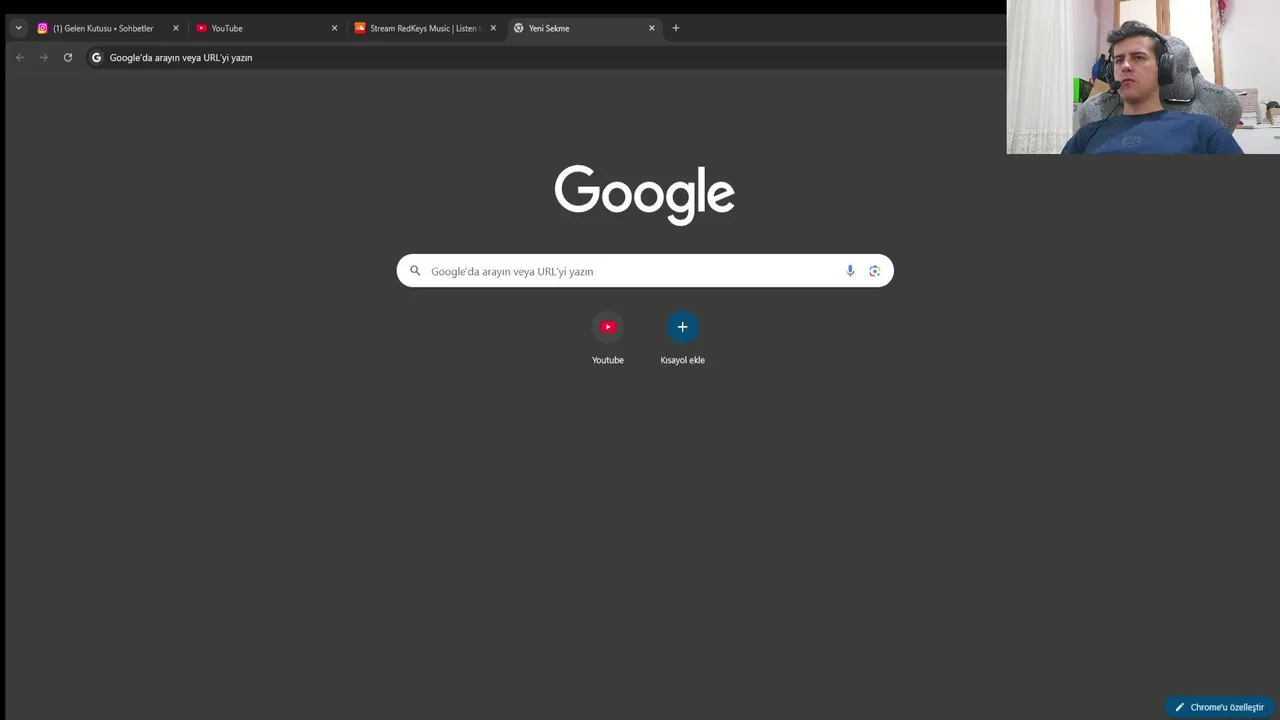
Task: Open the tab search dropdown arrow
Action: (18, 28)
